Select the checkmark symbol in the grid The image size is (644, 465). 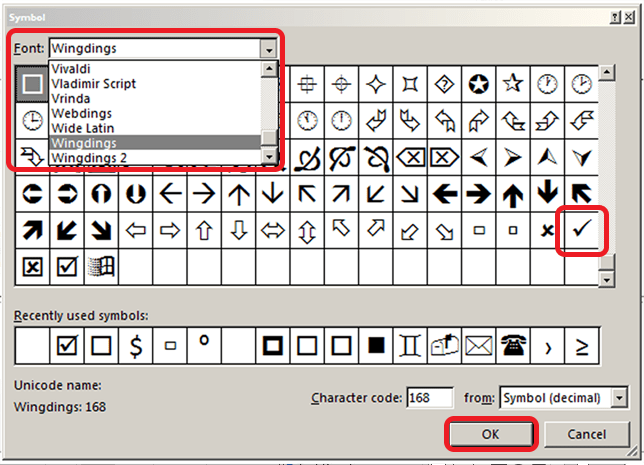click(580, 231)
